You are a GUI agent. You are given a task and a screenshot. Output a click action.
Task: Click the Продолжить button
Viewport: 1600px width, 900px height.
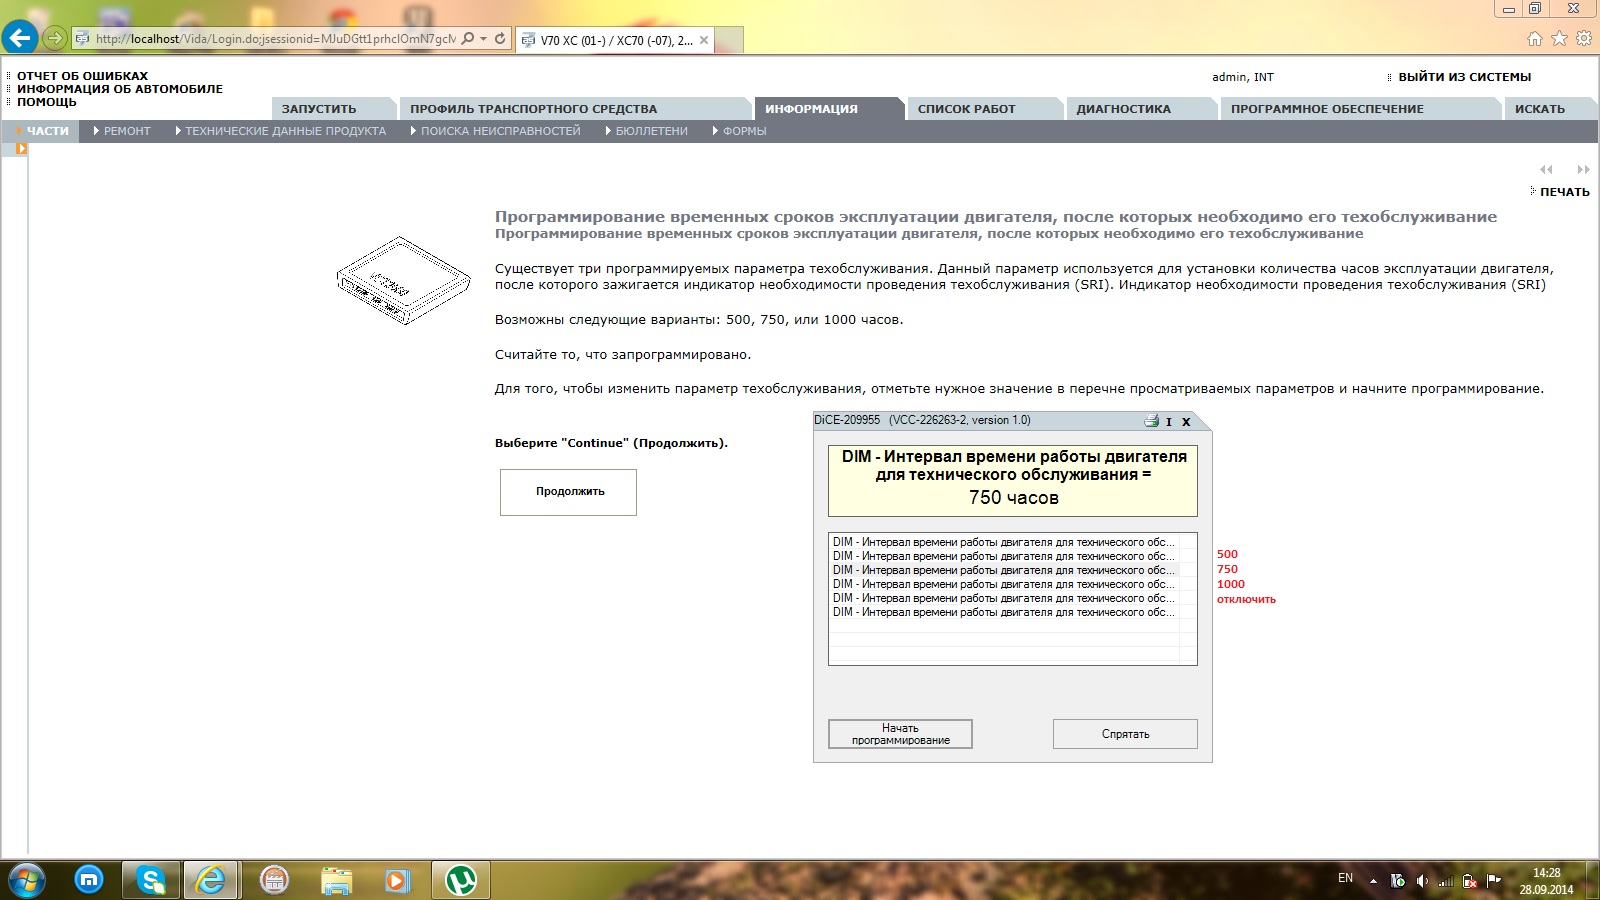point(568,492)
